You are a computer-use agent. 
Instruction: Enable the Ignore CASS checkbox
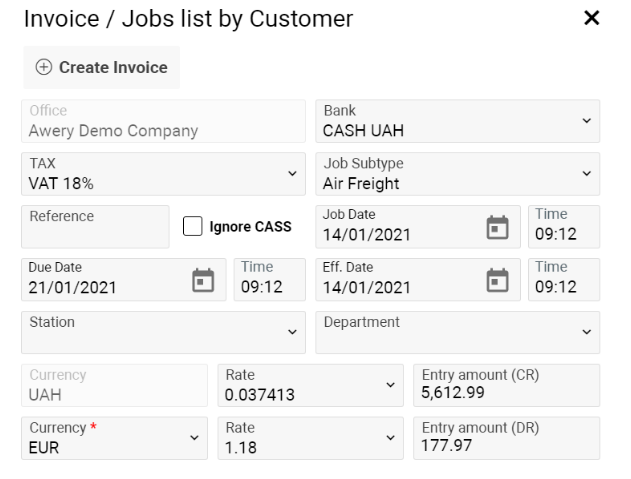[x=193, y=227]
